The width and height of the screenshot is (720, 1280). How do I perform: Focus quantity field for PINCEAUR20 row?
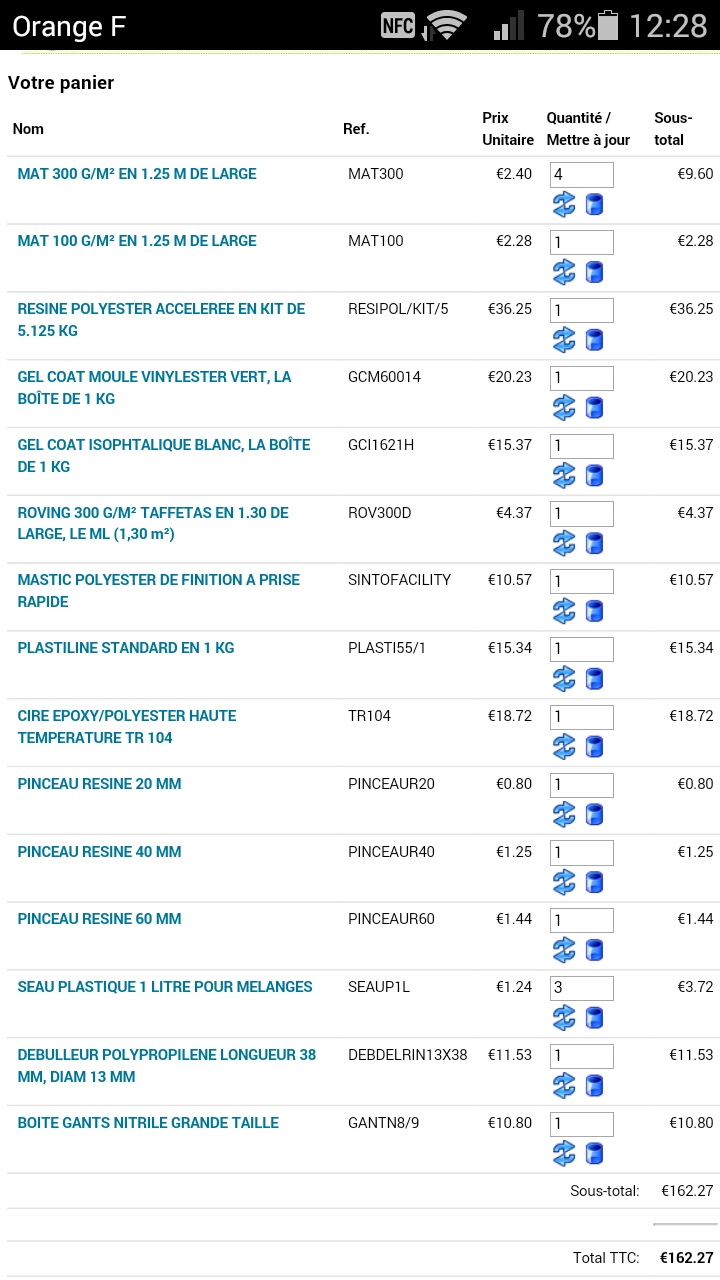[581, 785]
